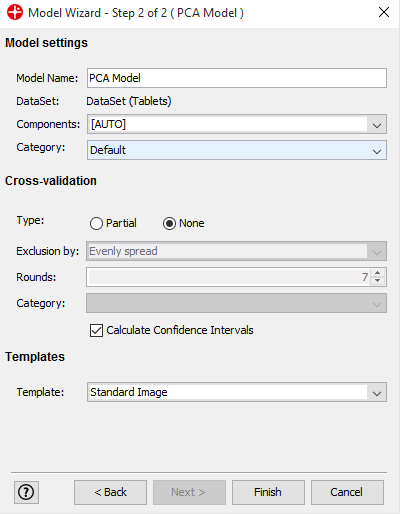The width and height of the screenshot is (400, 514).
Task: Open the cross-validation Category dropdown
Action: point(237,303)
